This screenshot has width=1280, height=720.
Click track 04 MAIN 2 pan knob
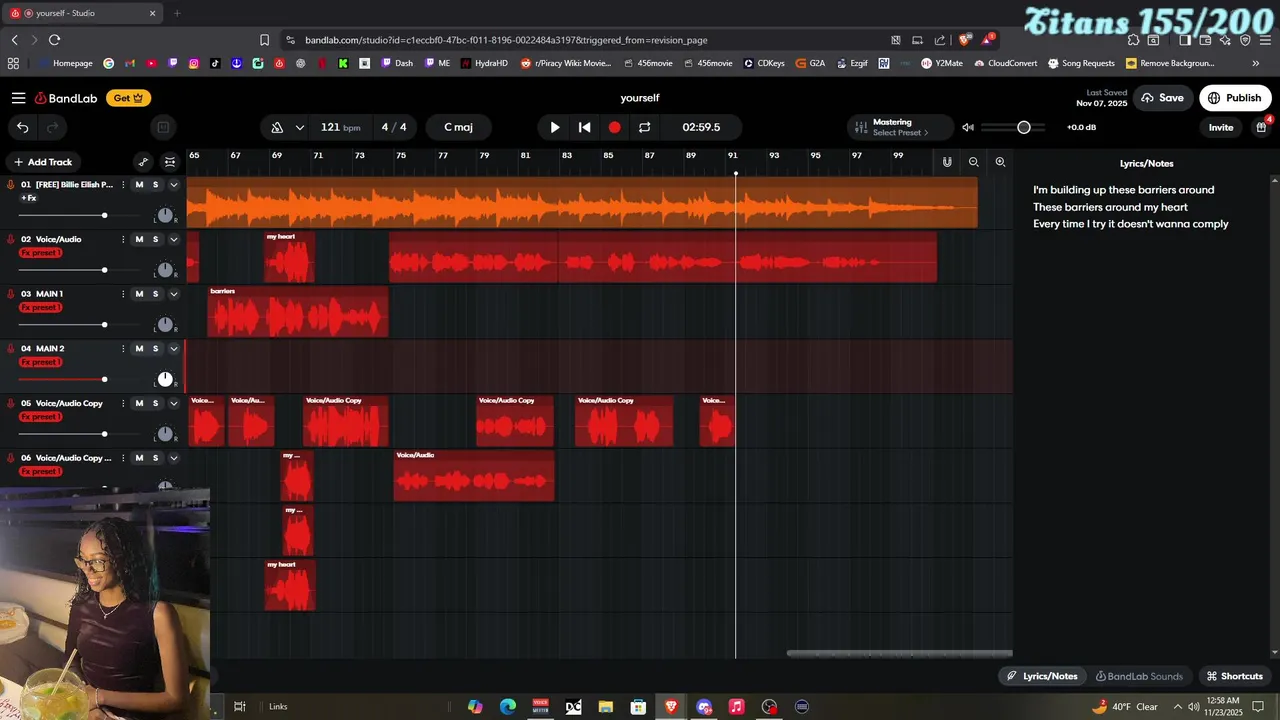165,379
